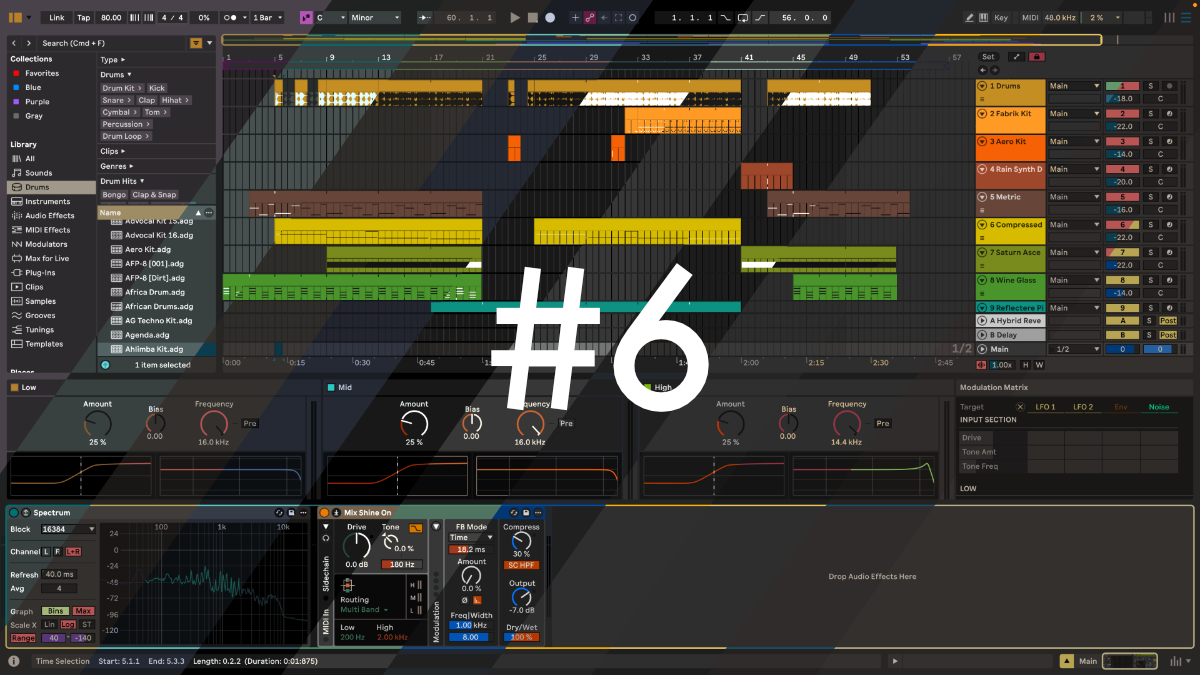Toggle the Key map mode switch
Screen dimensions: 1200x675
[x=1002, y=18]
